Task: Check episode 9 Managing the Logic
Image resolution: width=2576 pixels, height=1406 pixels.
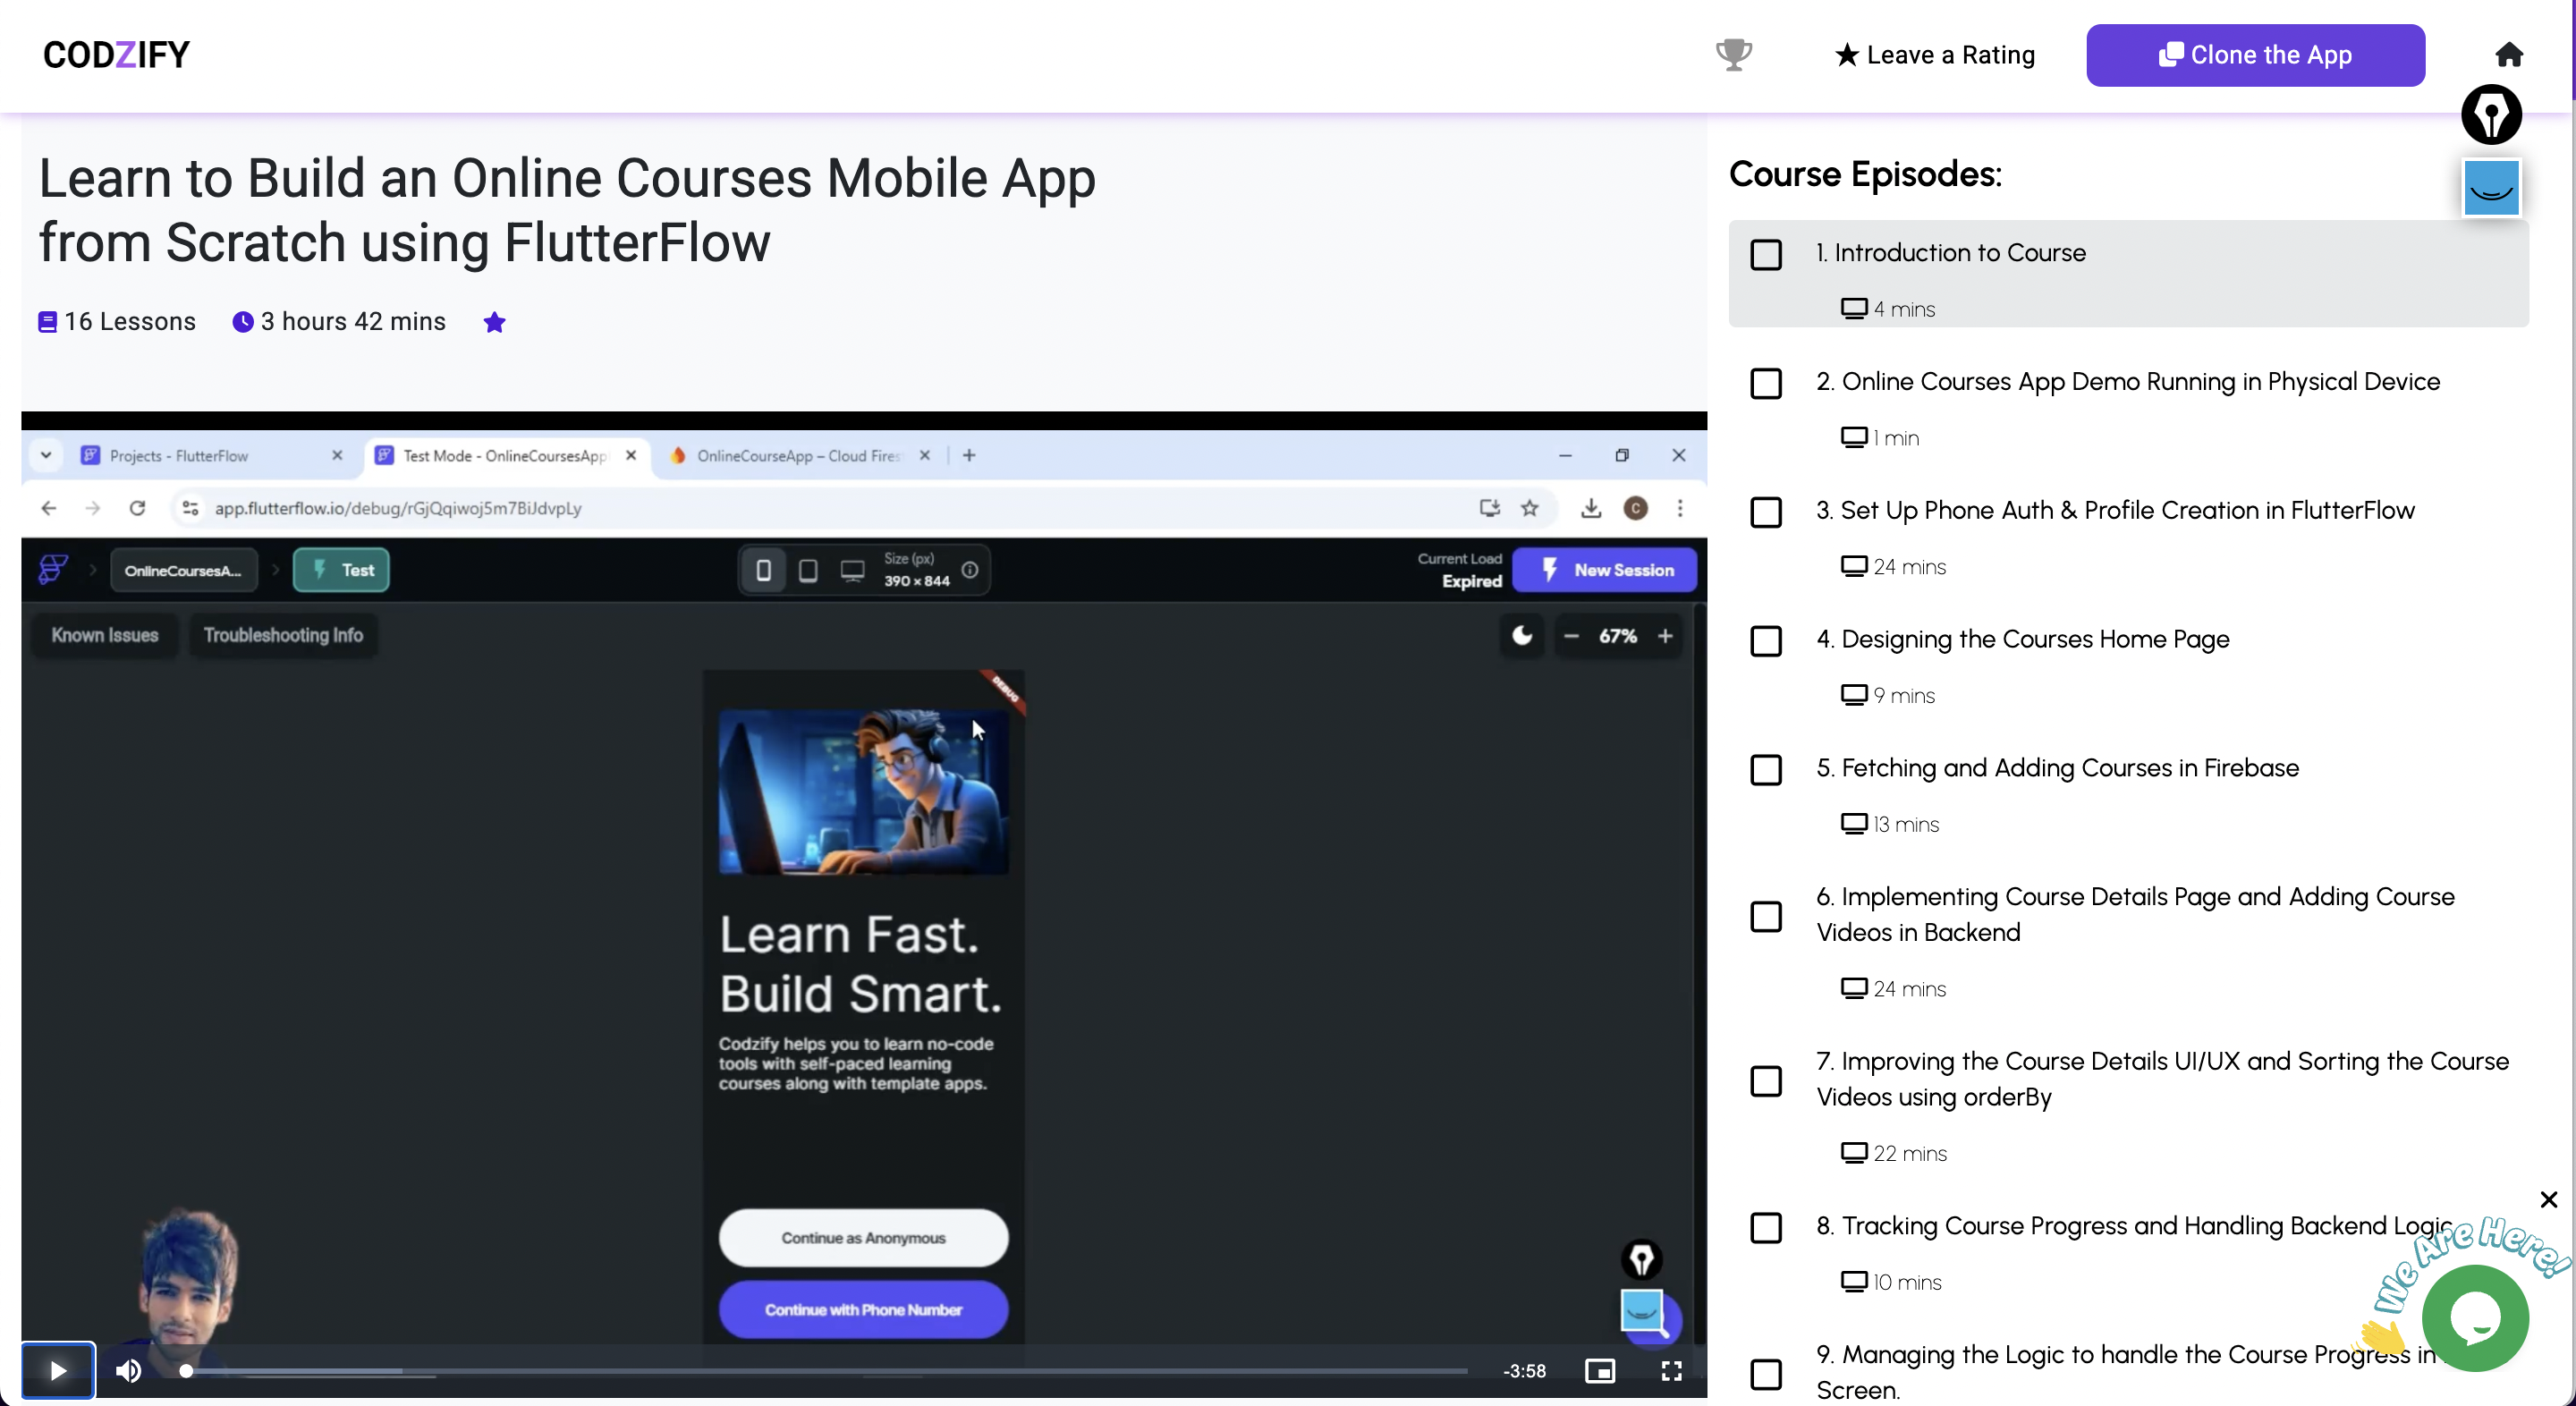Action: tap(1765, 1374)
